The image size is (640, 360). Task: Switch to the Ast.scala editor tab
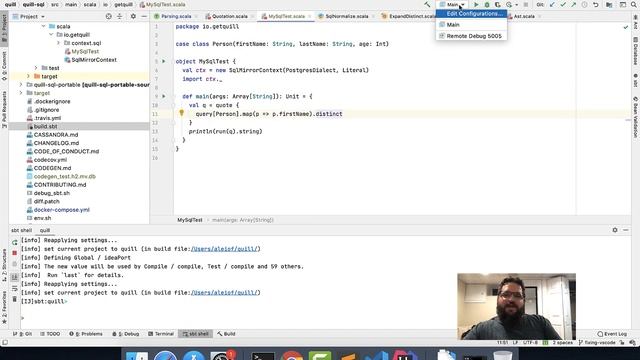pyautogui.click(x=524, y=16)
